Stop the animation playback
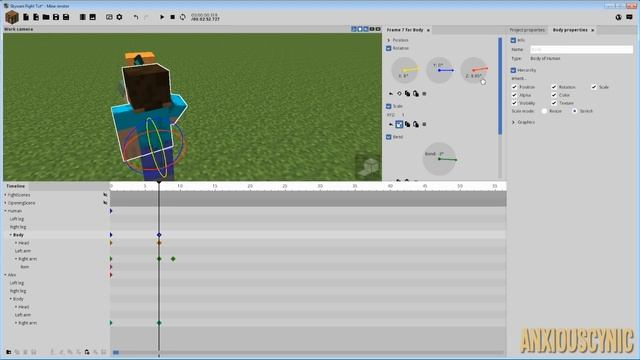This screenshot has height=360, width=640. 172,17
